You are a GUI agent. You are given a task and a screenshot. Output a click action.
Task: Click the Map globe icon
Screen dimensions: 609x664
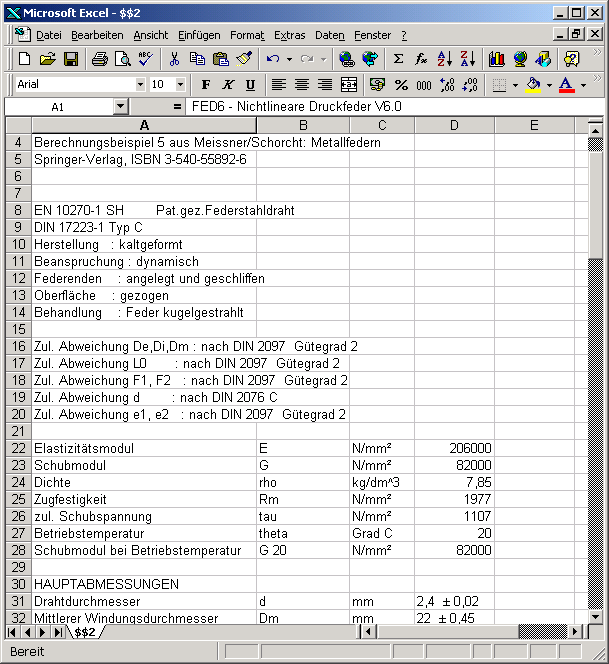pos(520,59)
